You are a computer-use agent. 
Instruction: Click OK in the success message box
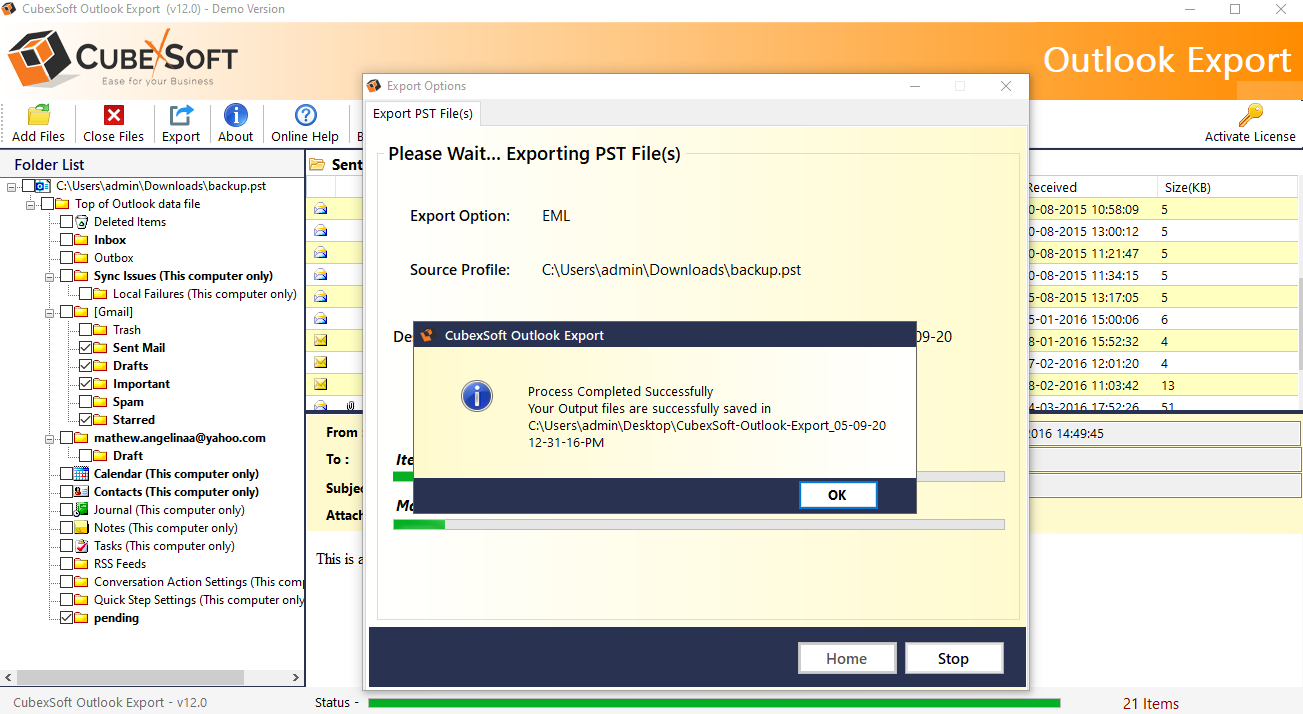[838, 495]
